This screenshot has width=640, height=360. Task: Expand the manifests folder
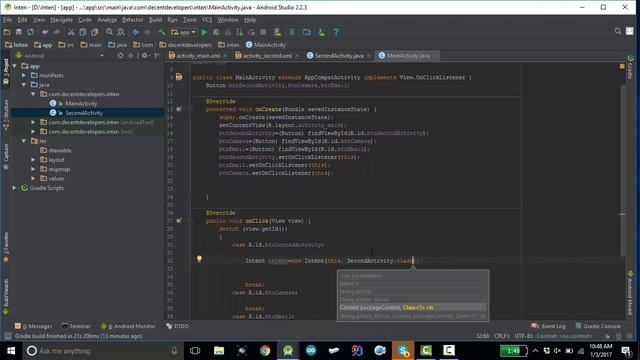(x=24, y=75)
